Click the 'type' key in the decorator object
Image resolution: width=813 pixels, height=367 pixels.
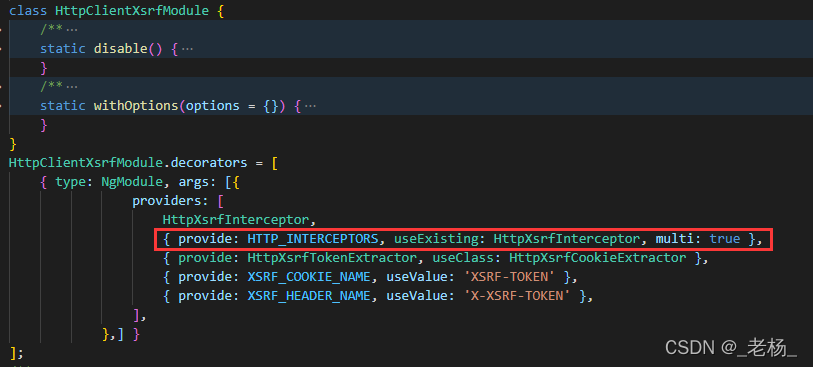71,182
